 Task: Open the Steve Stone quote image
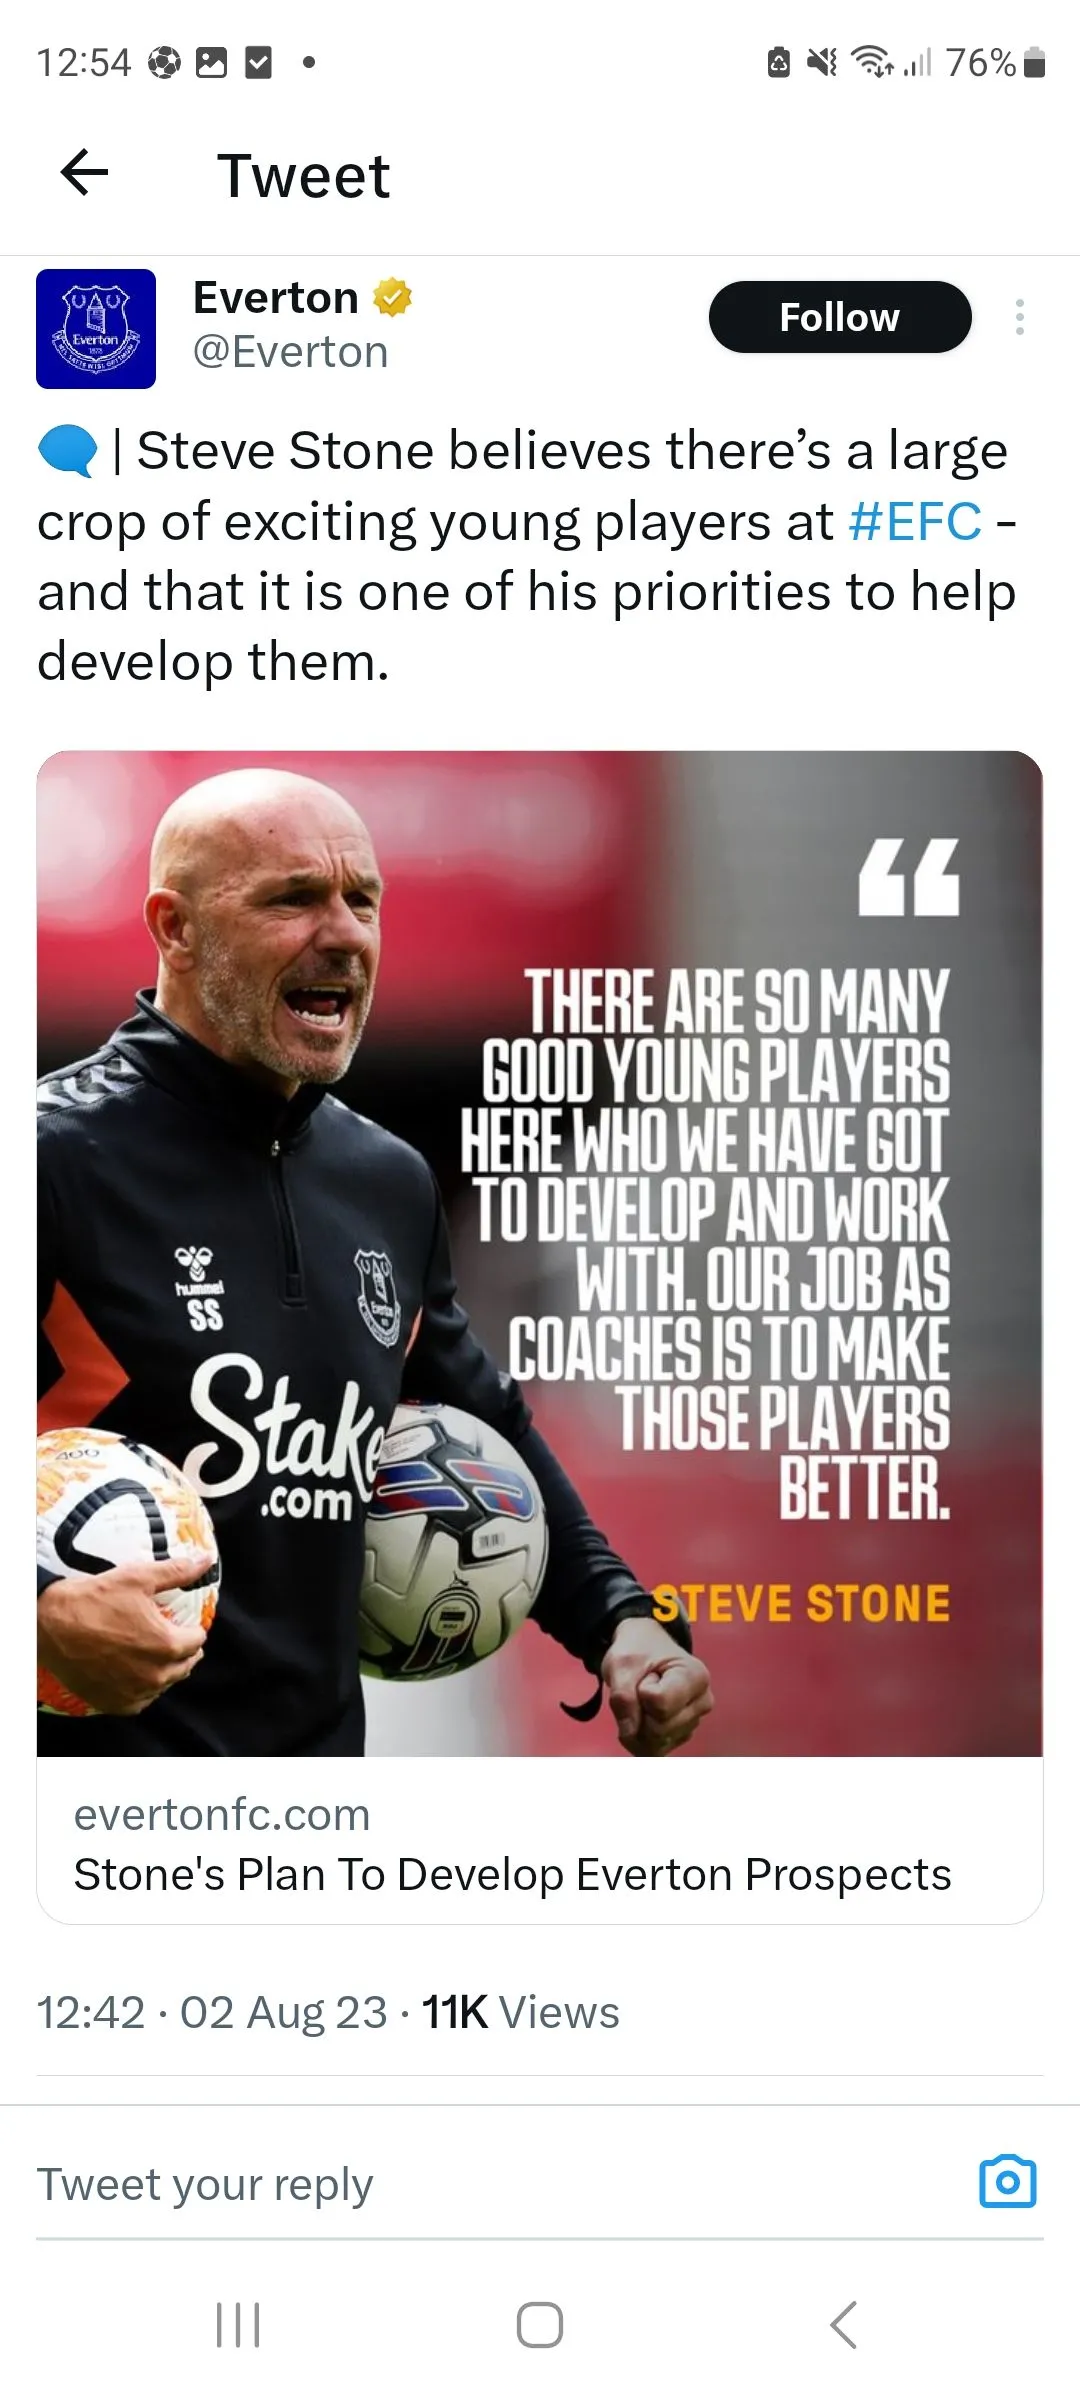click(x=540, y=1253)
